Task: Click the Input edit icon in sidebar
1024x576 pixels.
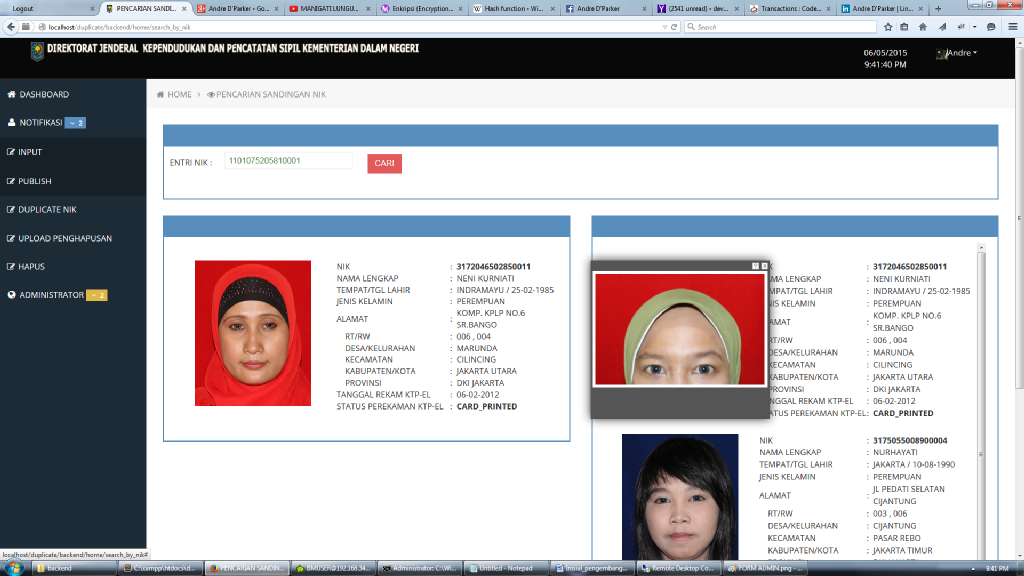Action: point(11,152)
